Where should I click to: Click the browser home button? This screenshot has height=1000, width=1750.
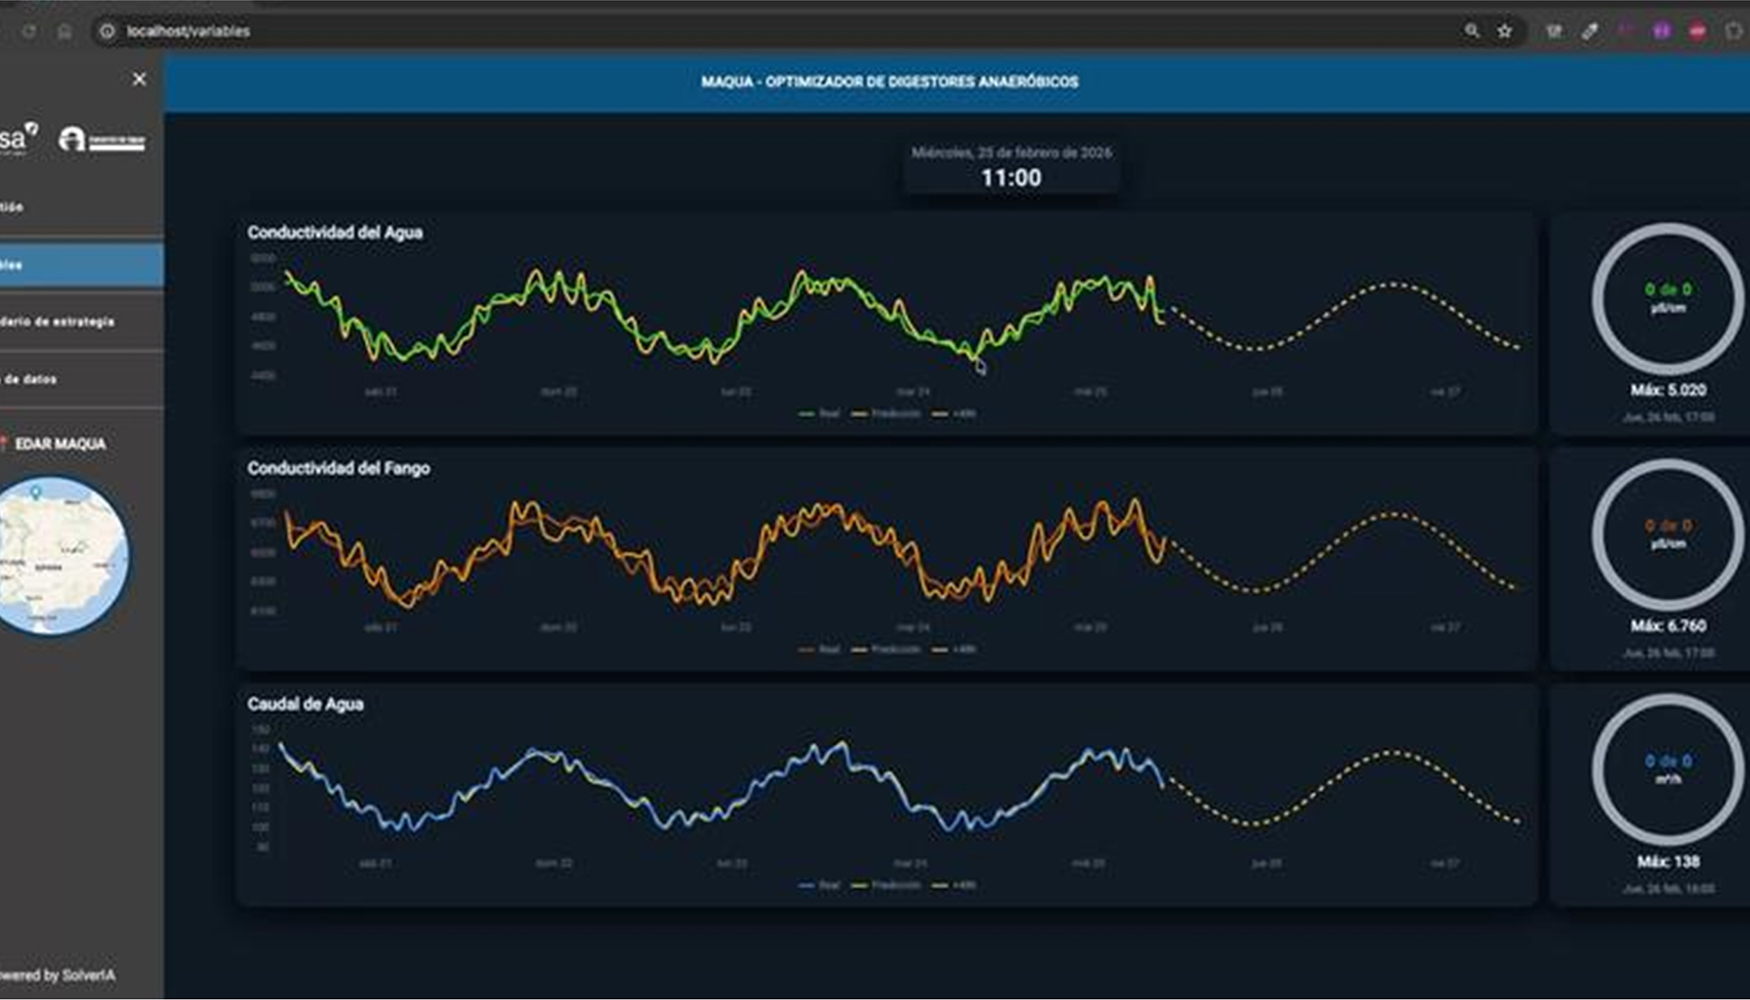[64, 31]
